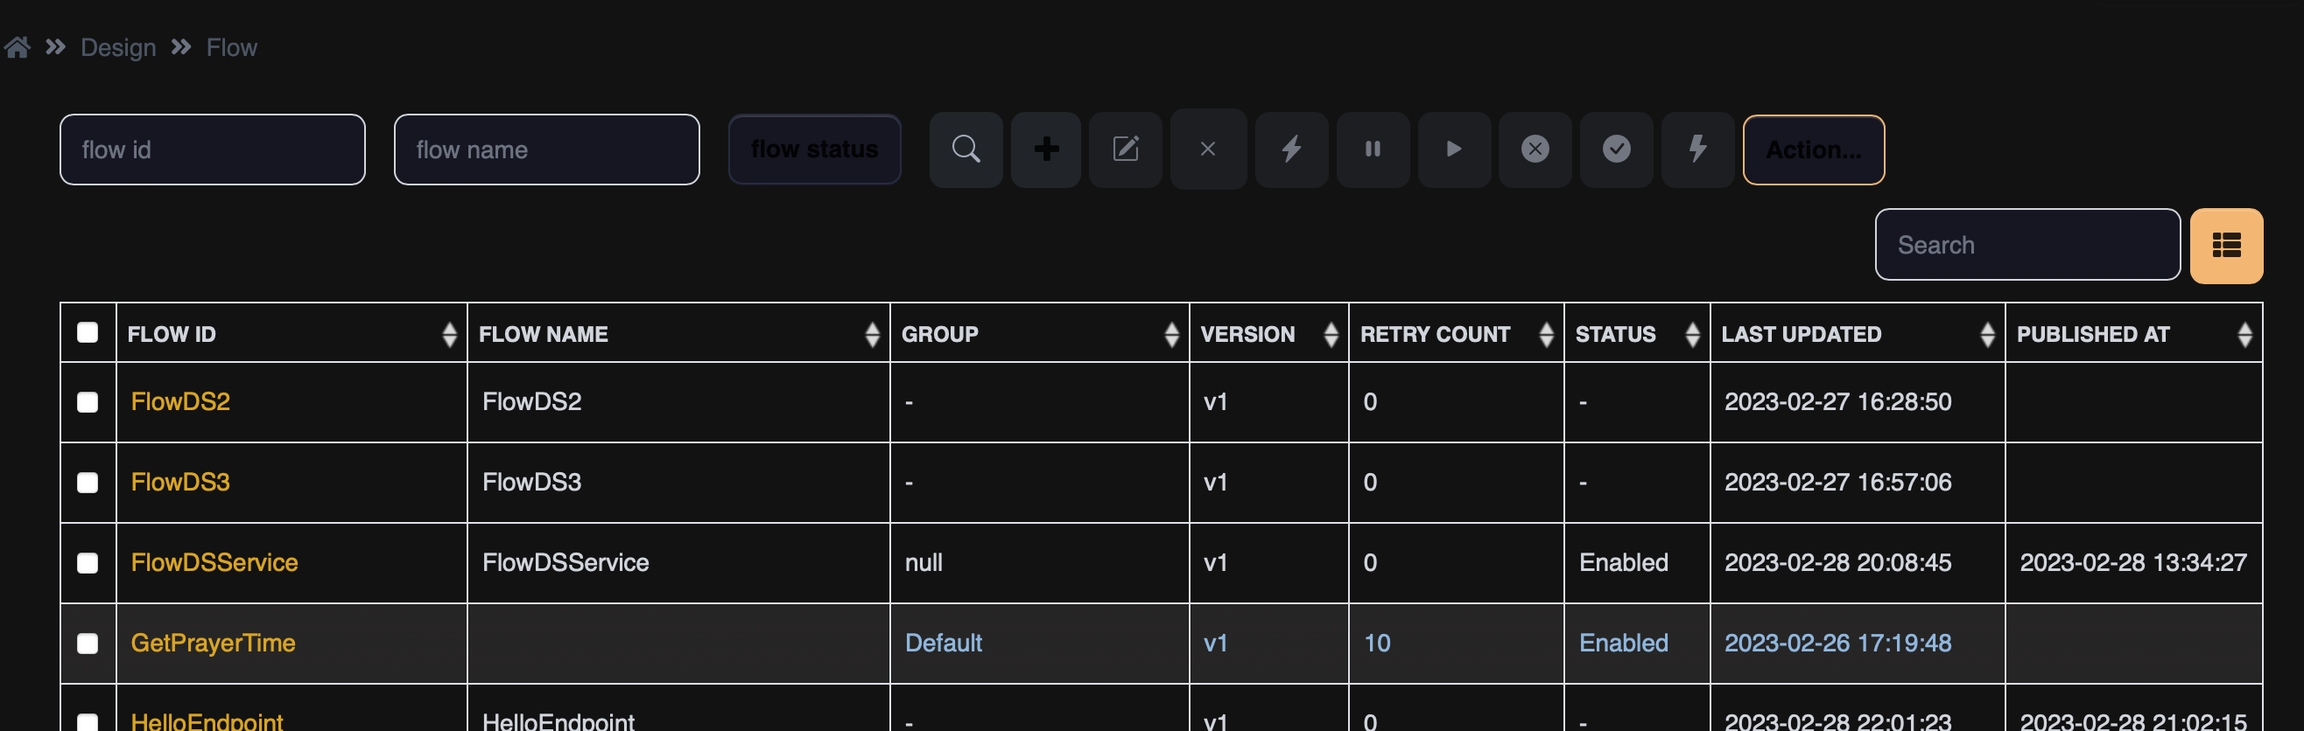Screen dimensions: 2304x731
Task: Click the circled checkmark icon
Action: (1616, 150)
